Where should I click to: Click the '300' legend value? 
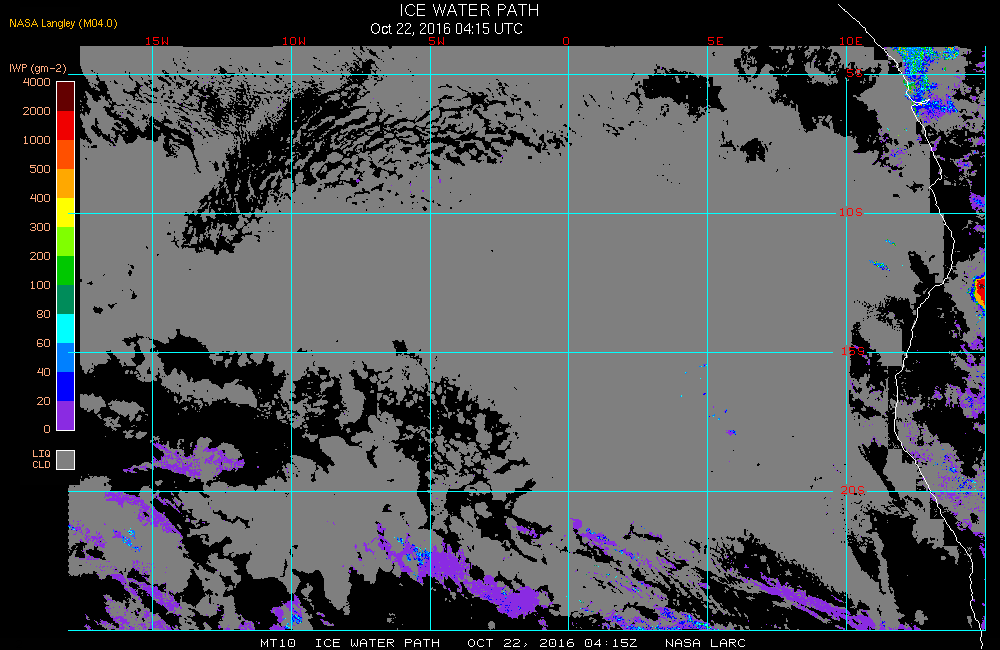[40, 227]
